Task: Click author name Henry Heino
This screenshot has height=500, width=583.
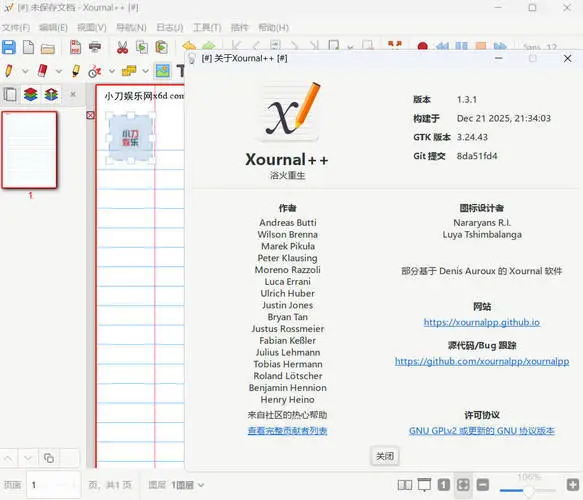Action: [x=287, y=400]
